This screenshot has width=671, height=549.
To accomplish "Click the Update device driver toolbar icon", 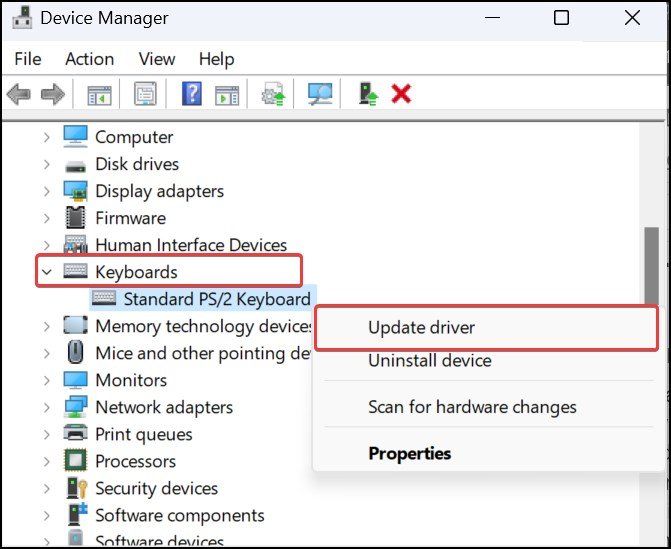I will 272,94.
